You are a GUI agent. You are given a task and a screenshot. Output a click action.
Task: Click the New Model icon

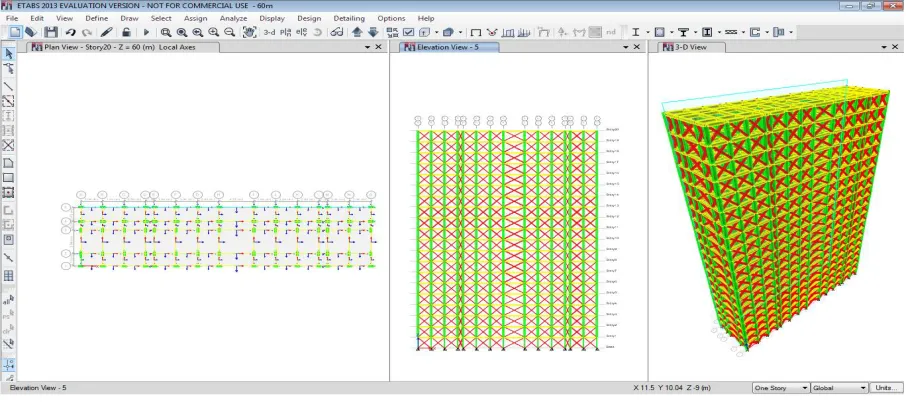[x=15, y=32]
